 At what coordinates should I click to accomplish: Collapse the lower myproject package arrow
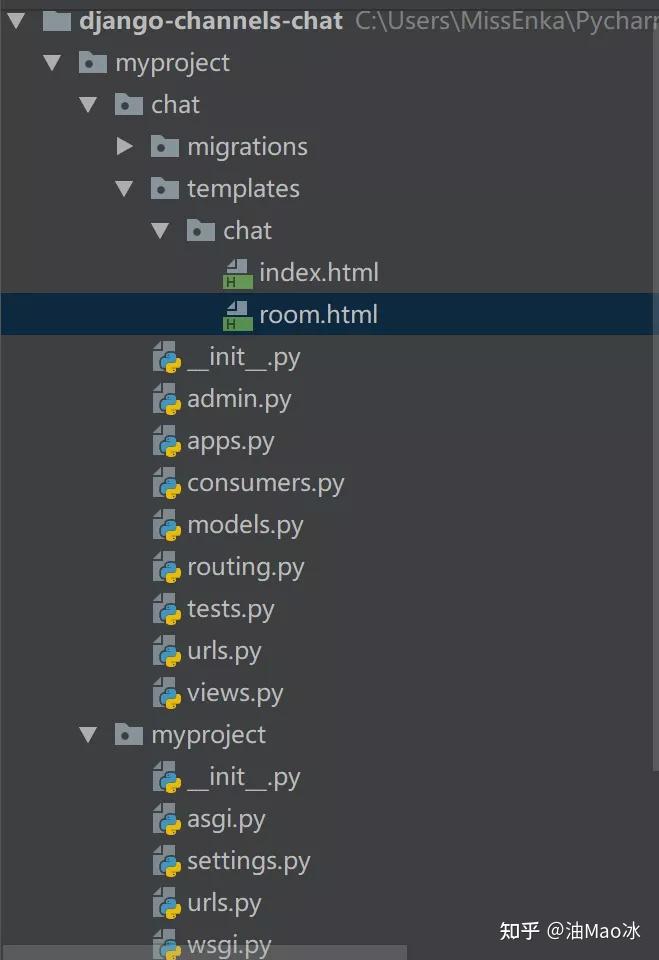pyautogui.click(x=88, y=735)
